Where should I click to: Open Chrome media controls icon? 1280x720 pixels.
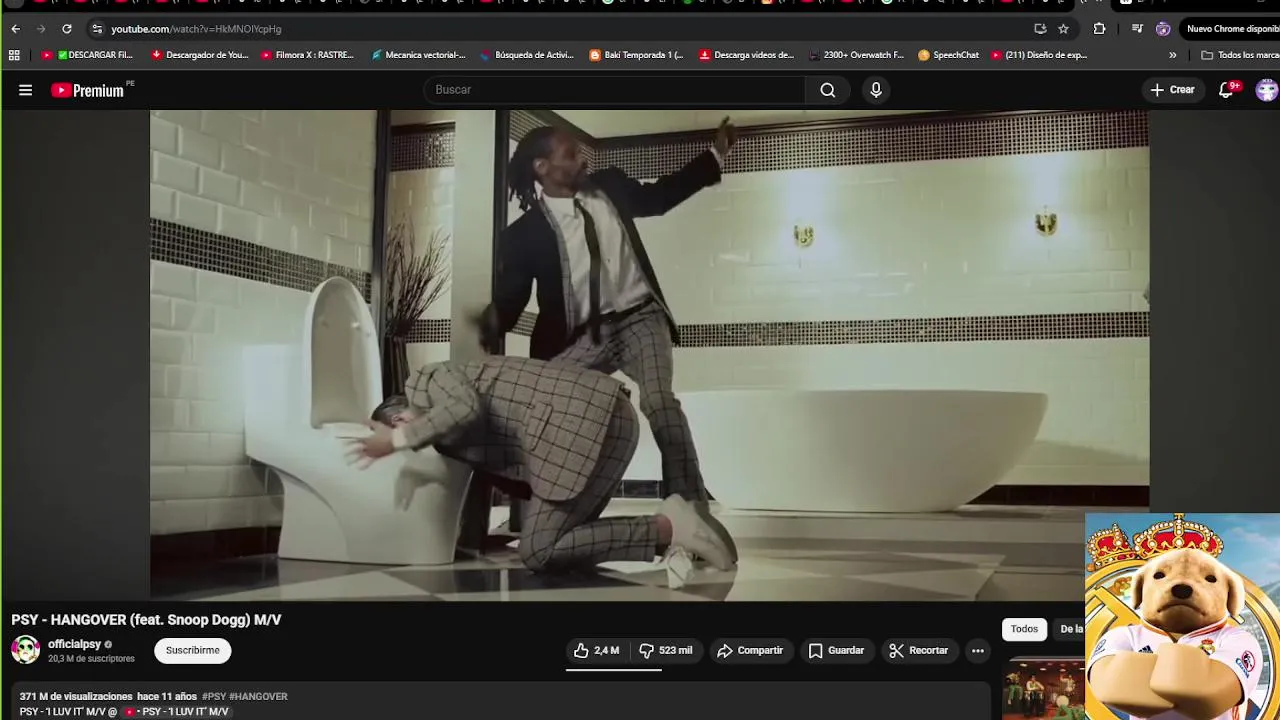[x=1137, y=29]
